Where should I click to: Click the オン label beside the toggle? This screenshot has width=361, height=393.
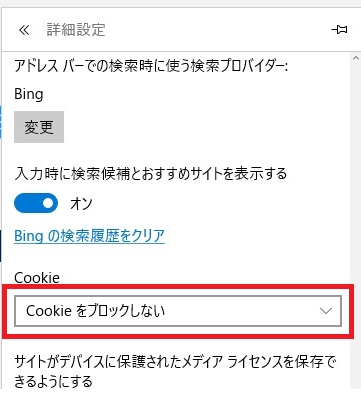[x=81, y=203]
